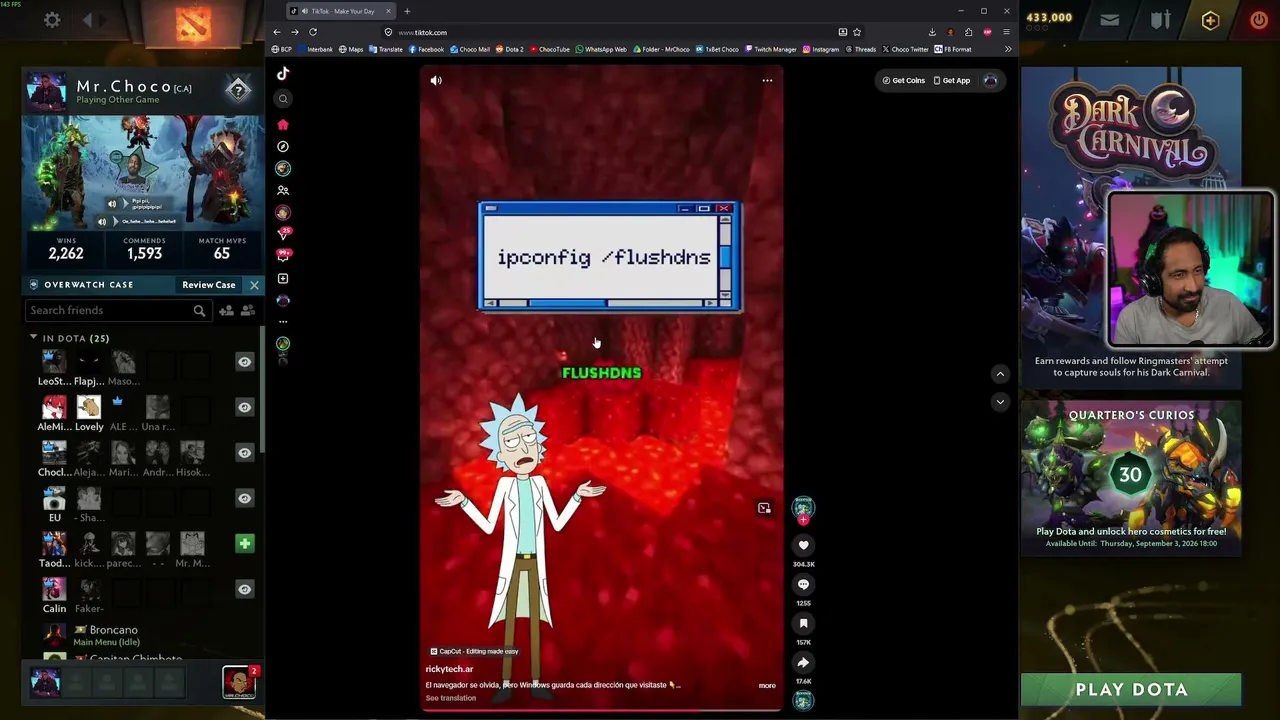
Task: Dismiss the Overwatch Case banner
Action: tap(254, 285)
